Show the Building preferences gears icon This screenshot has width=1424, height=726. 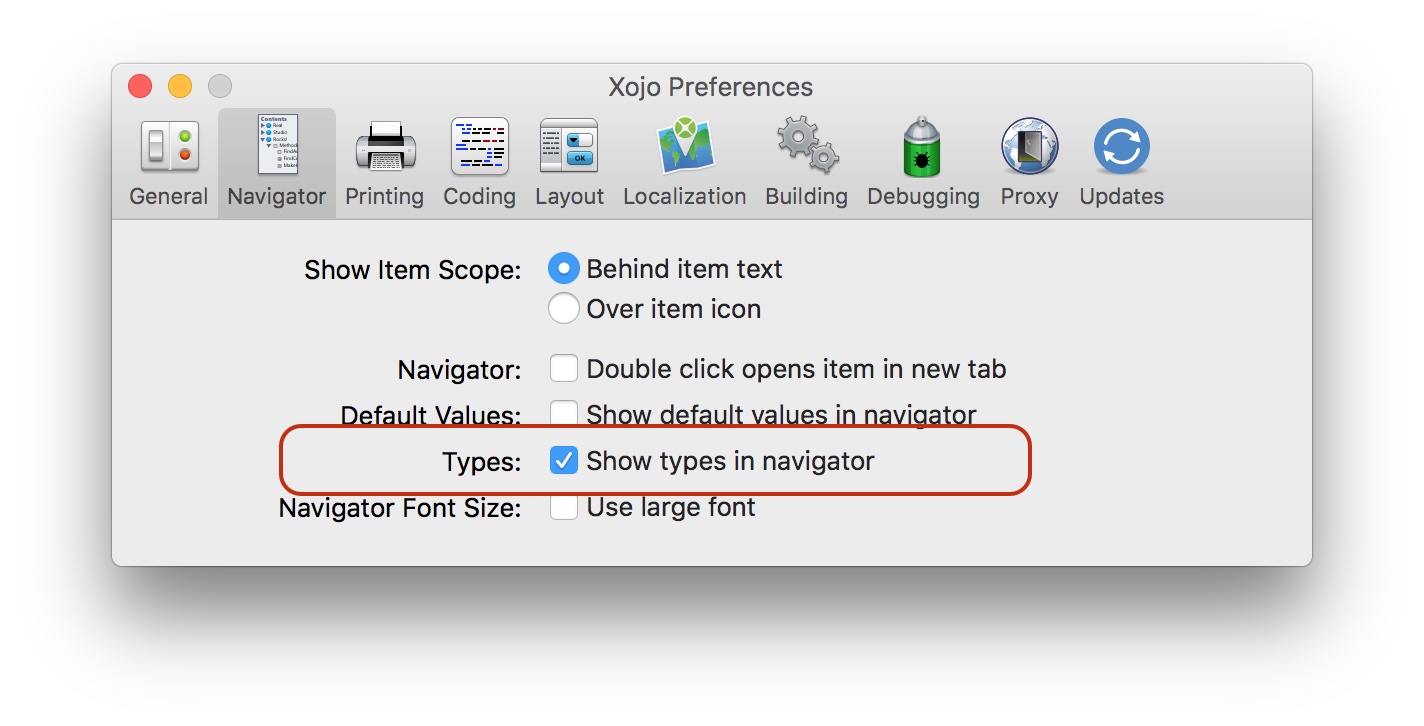(x=807, y=146)
